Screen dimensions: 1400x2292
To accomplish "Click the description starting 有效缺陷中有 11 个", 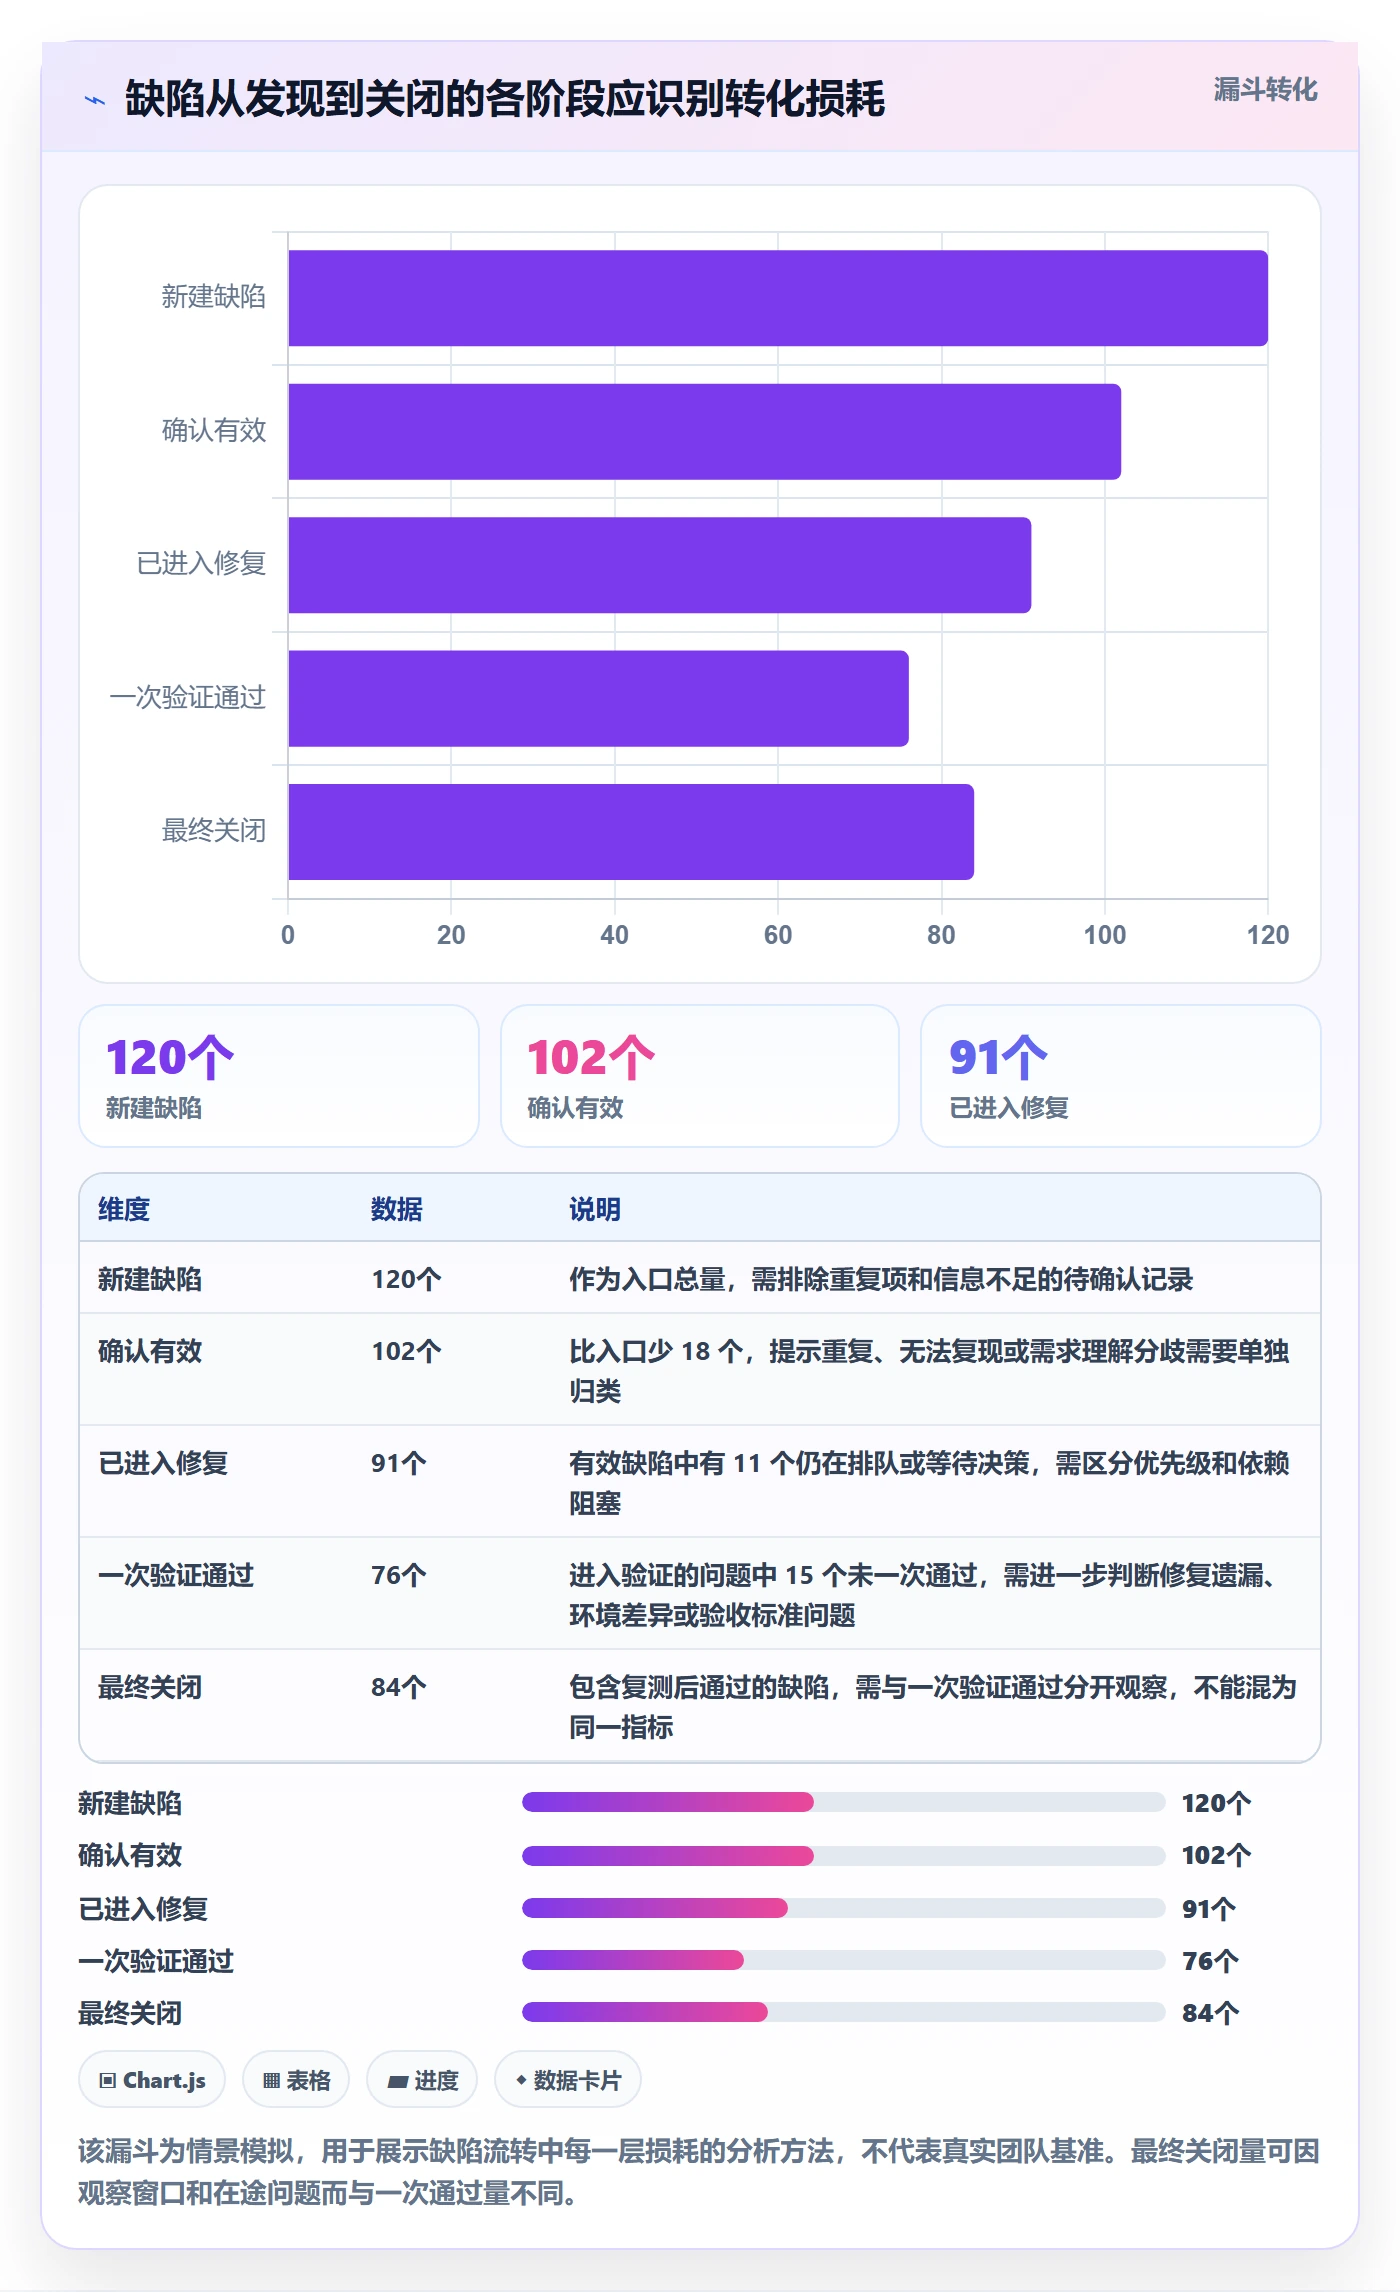I will coord(929,1483).
